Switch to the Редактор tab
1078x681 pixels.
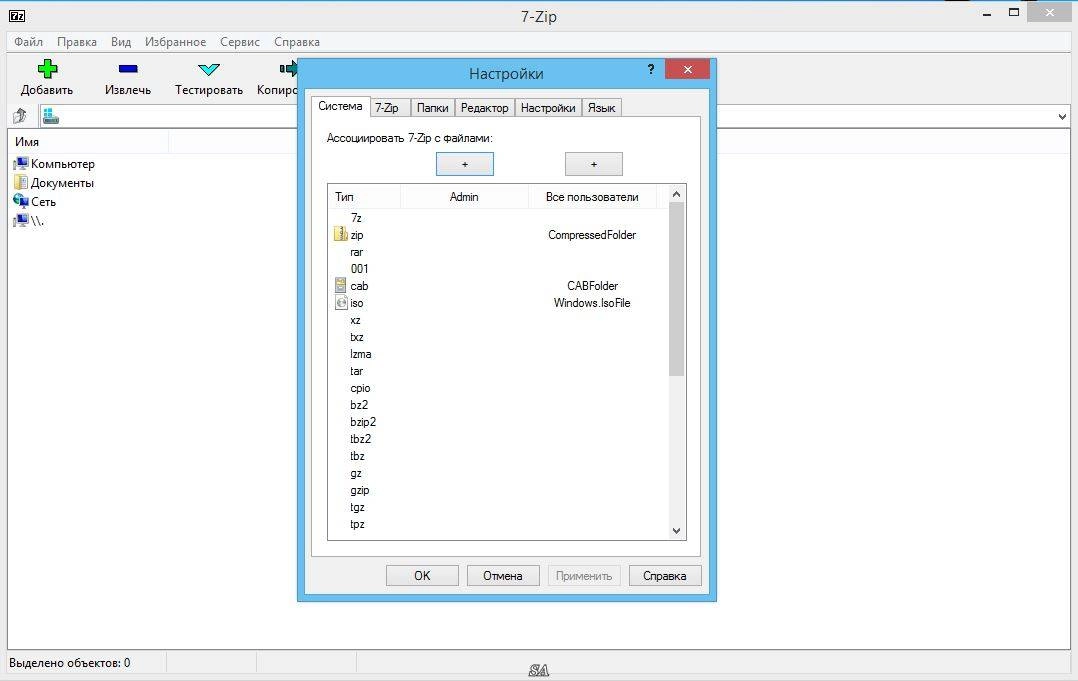coord(485,108)
